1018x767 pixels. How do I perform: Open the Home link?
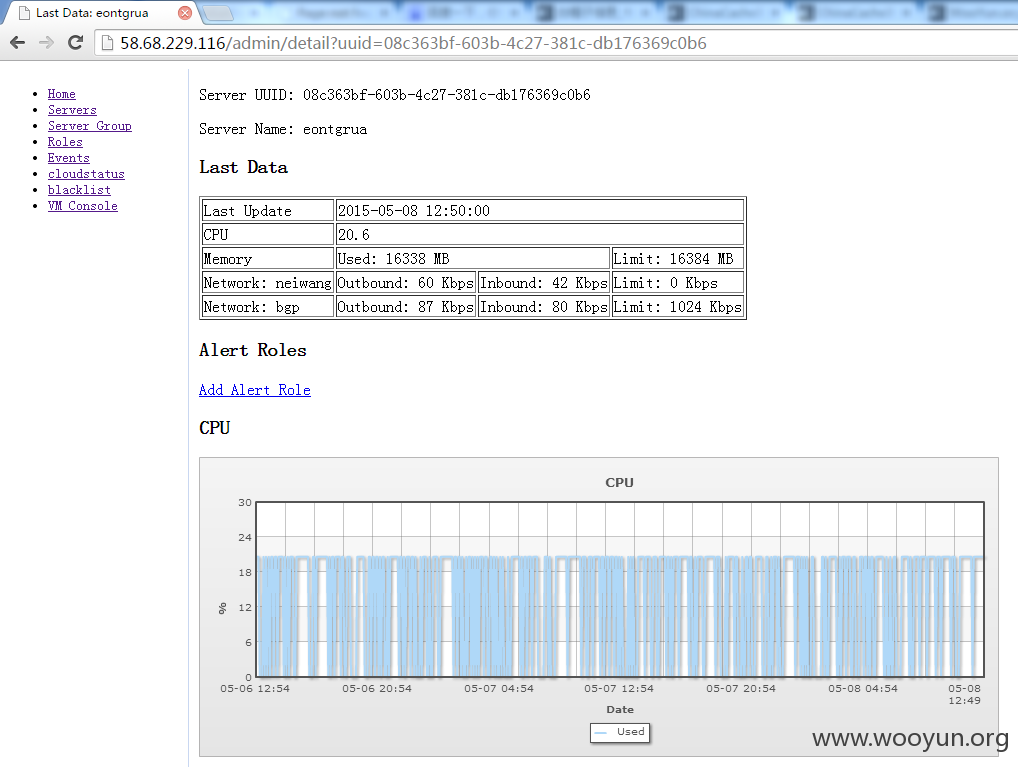pos(62,94)
